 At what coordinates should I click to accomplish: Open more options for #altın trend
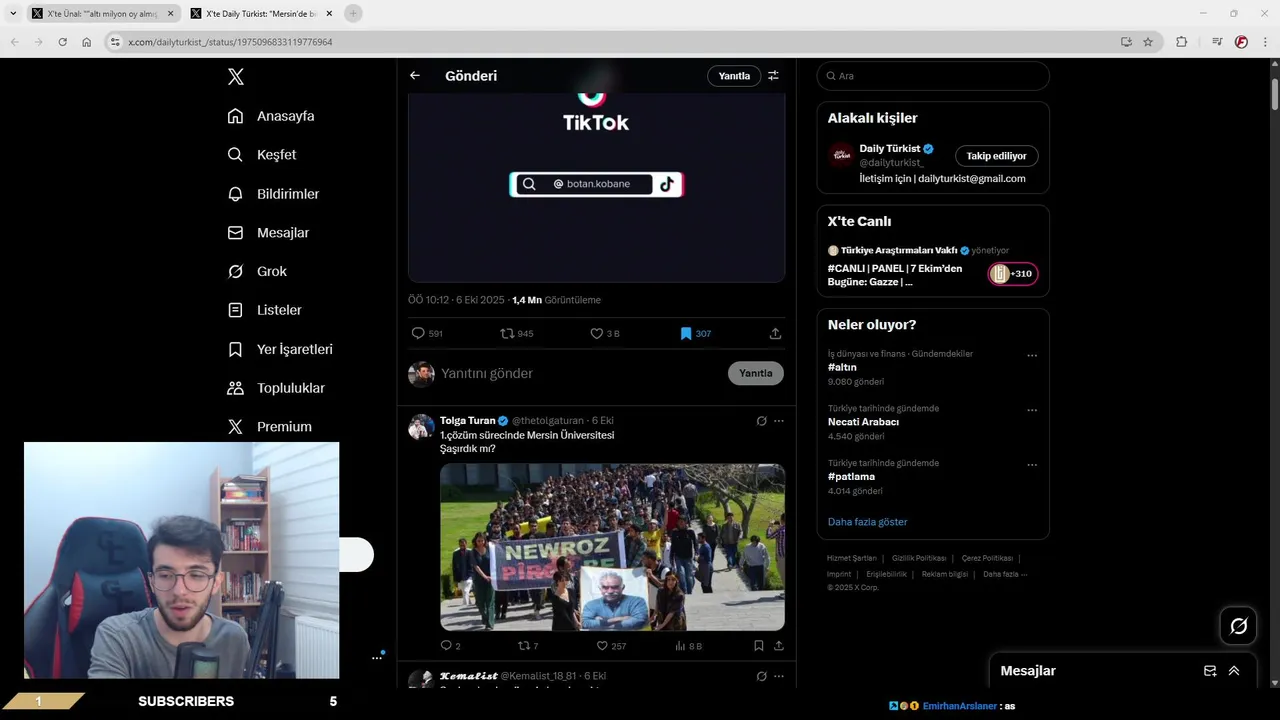pyautogui.click(x=1032, y=355)
